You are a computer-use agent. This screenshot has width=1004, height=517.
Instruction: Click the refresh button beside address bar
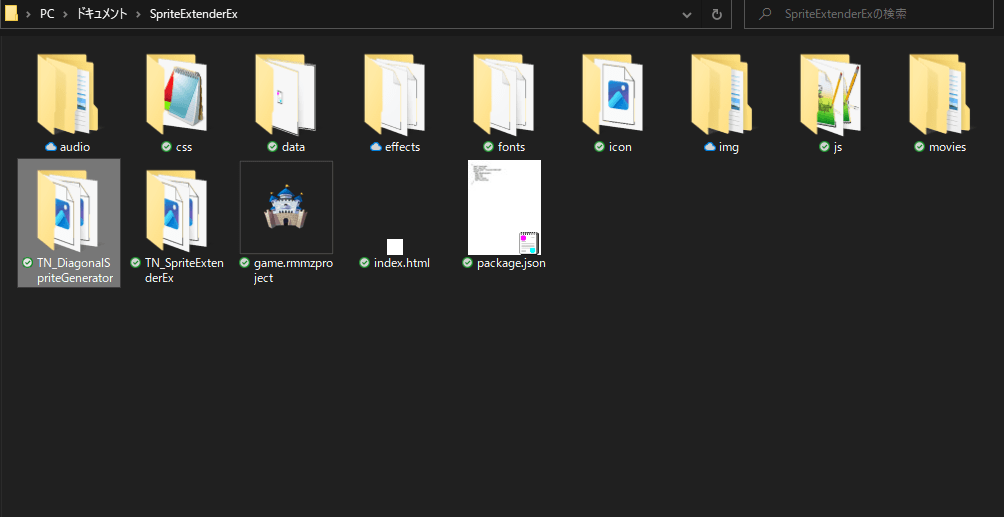tap(716, 15)
